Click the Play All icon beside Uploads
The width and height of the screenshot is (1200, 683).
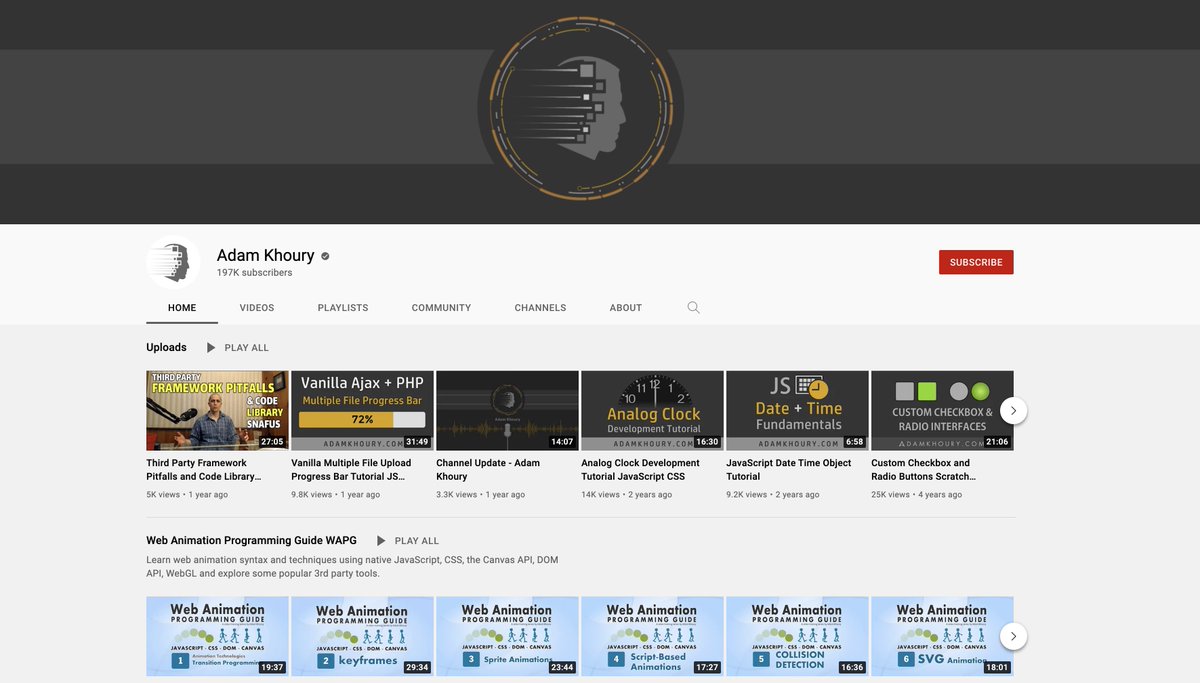211,348
